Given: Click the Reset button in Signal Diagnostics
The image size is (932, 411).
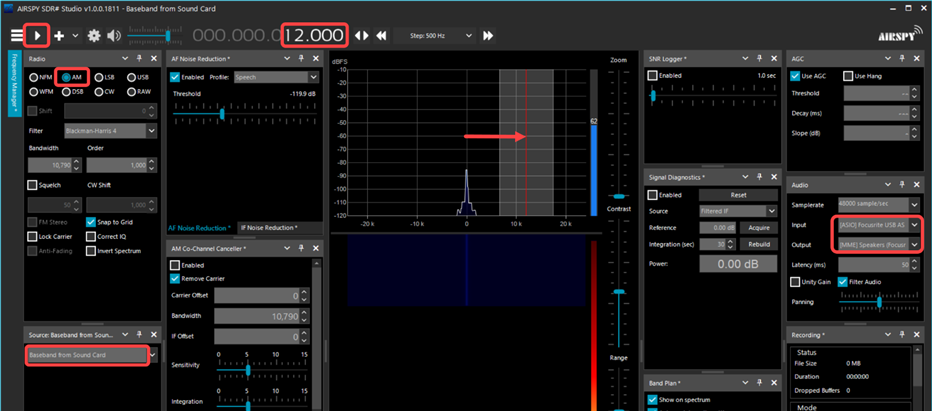Looking at the screenshot, I should tap(738, 195).
